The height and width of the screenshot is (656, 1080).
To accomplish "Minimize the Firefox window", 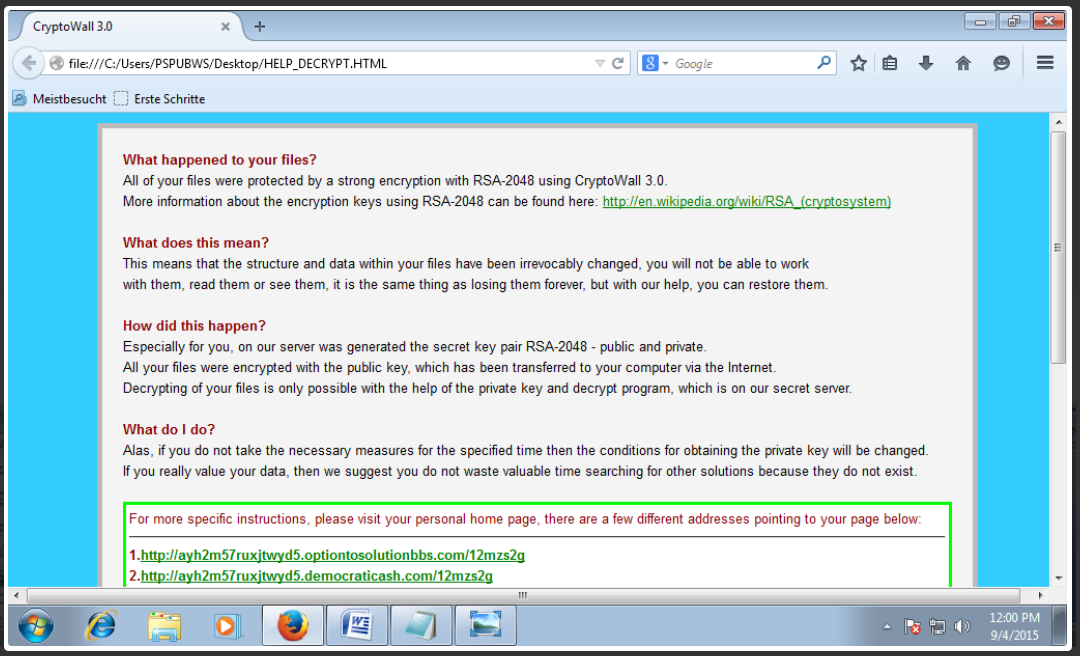I will pyautogui.click(x=979, y=21).
